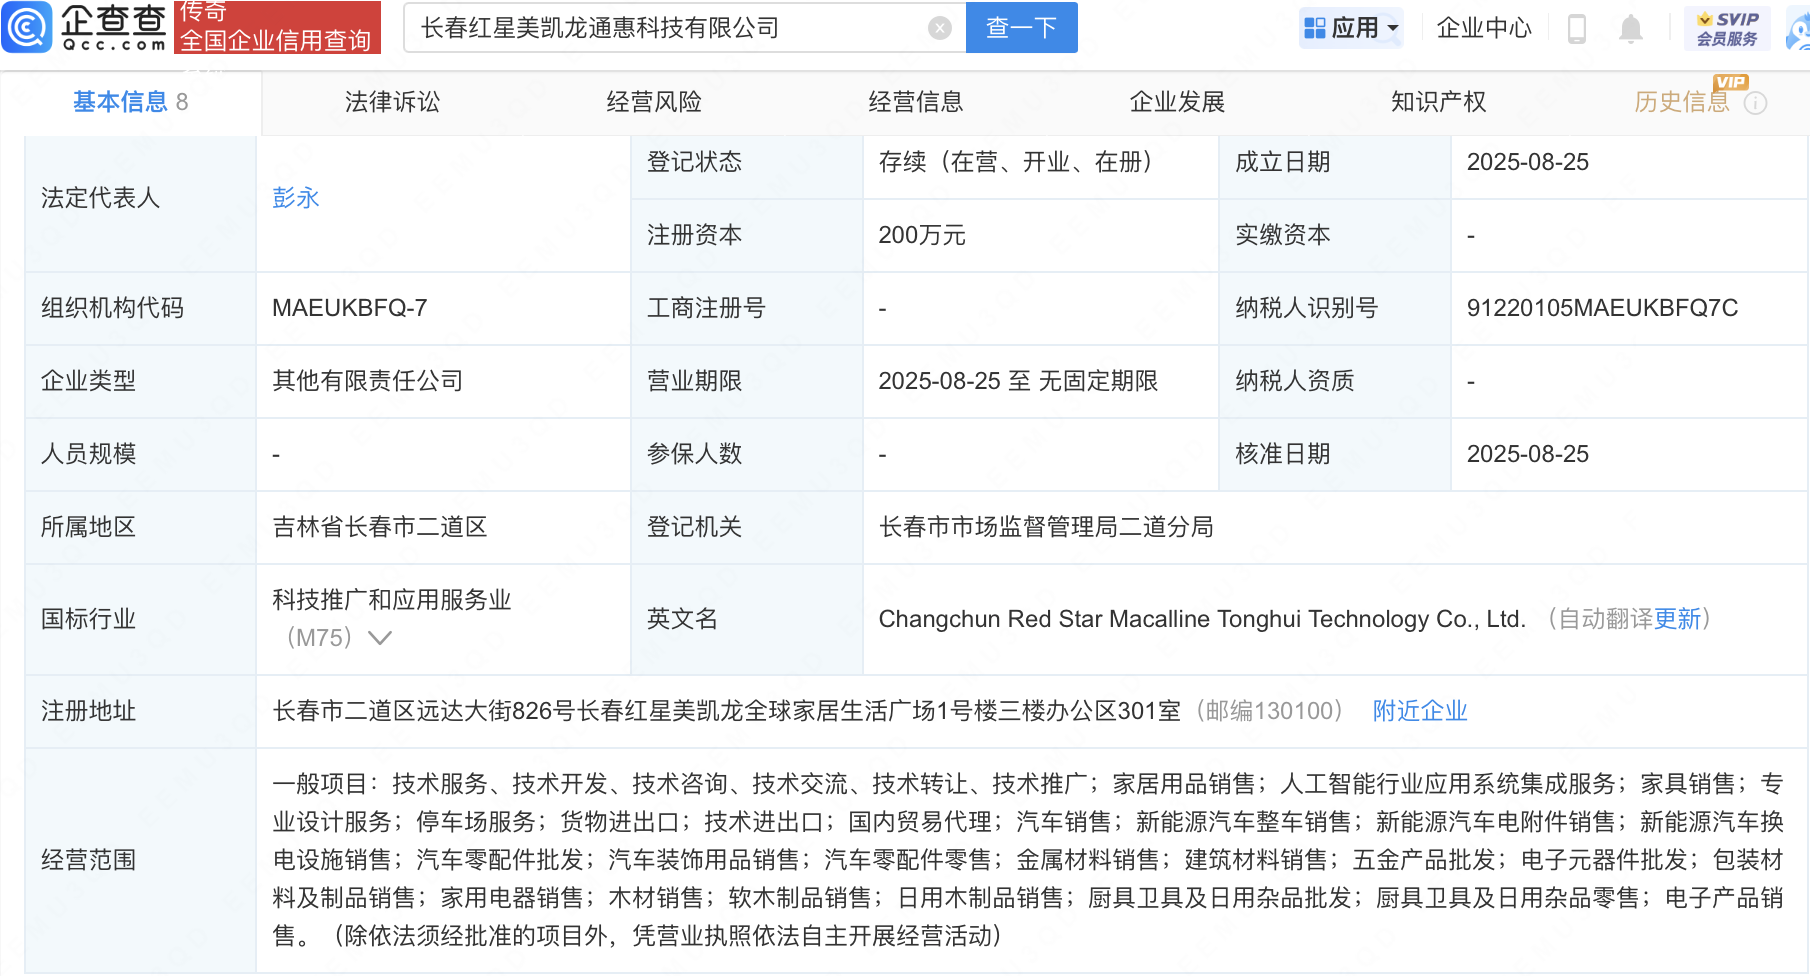The image size is (1810, 976).
Task: Switch to the 法律诉讼 tab
Action: [x=392, y=102]
